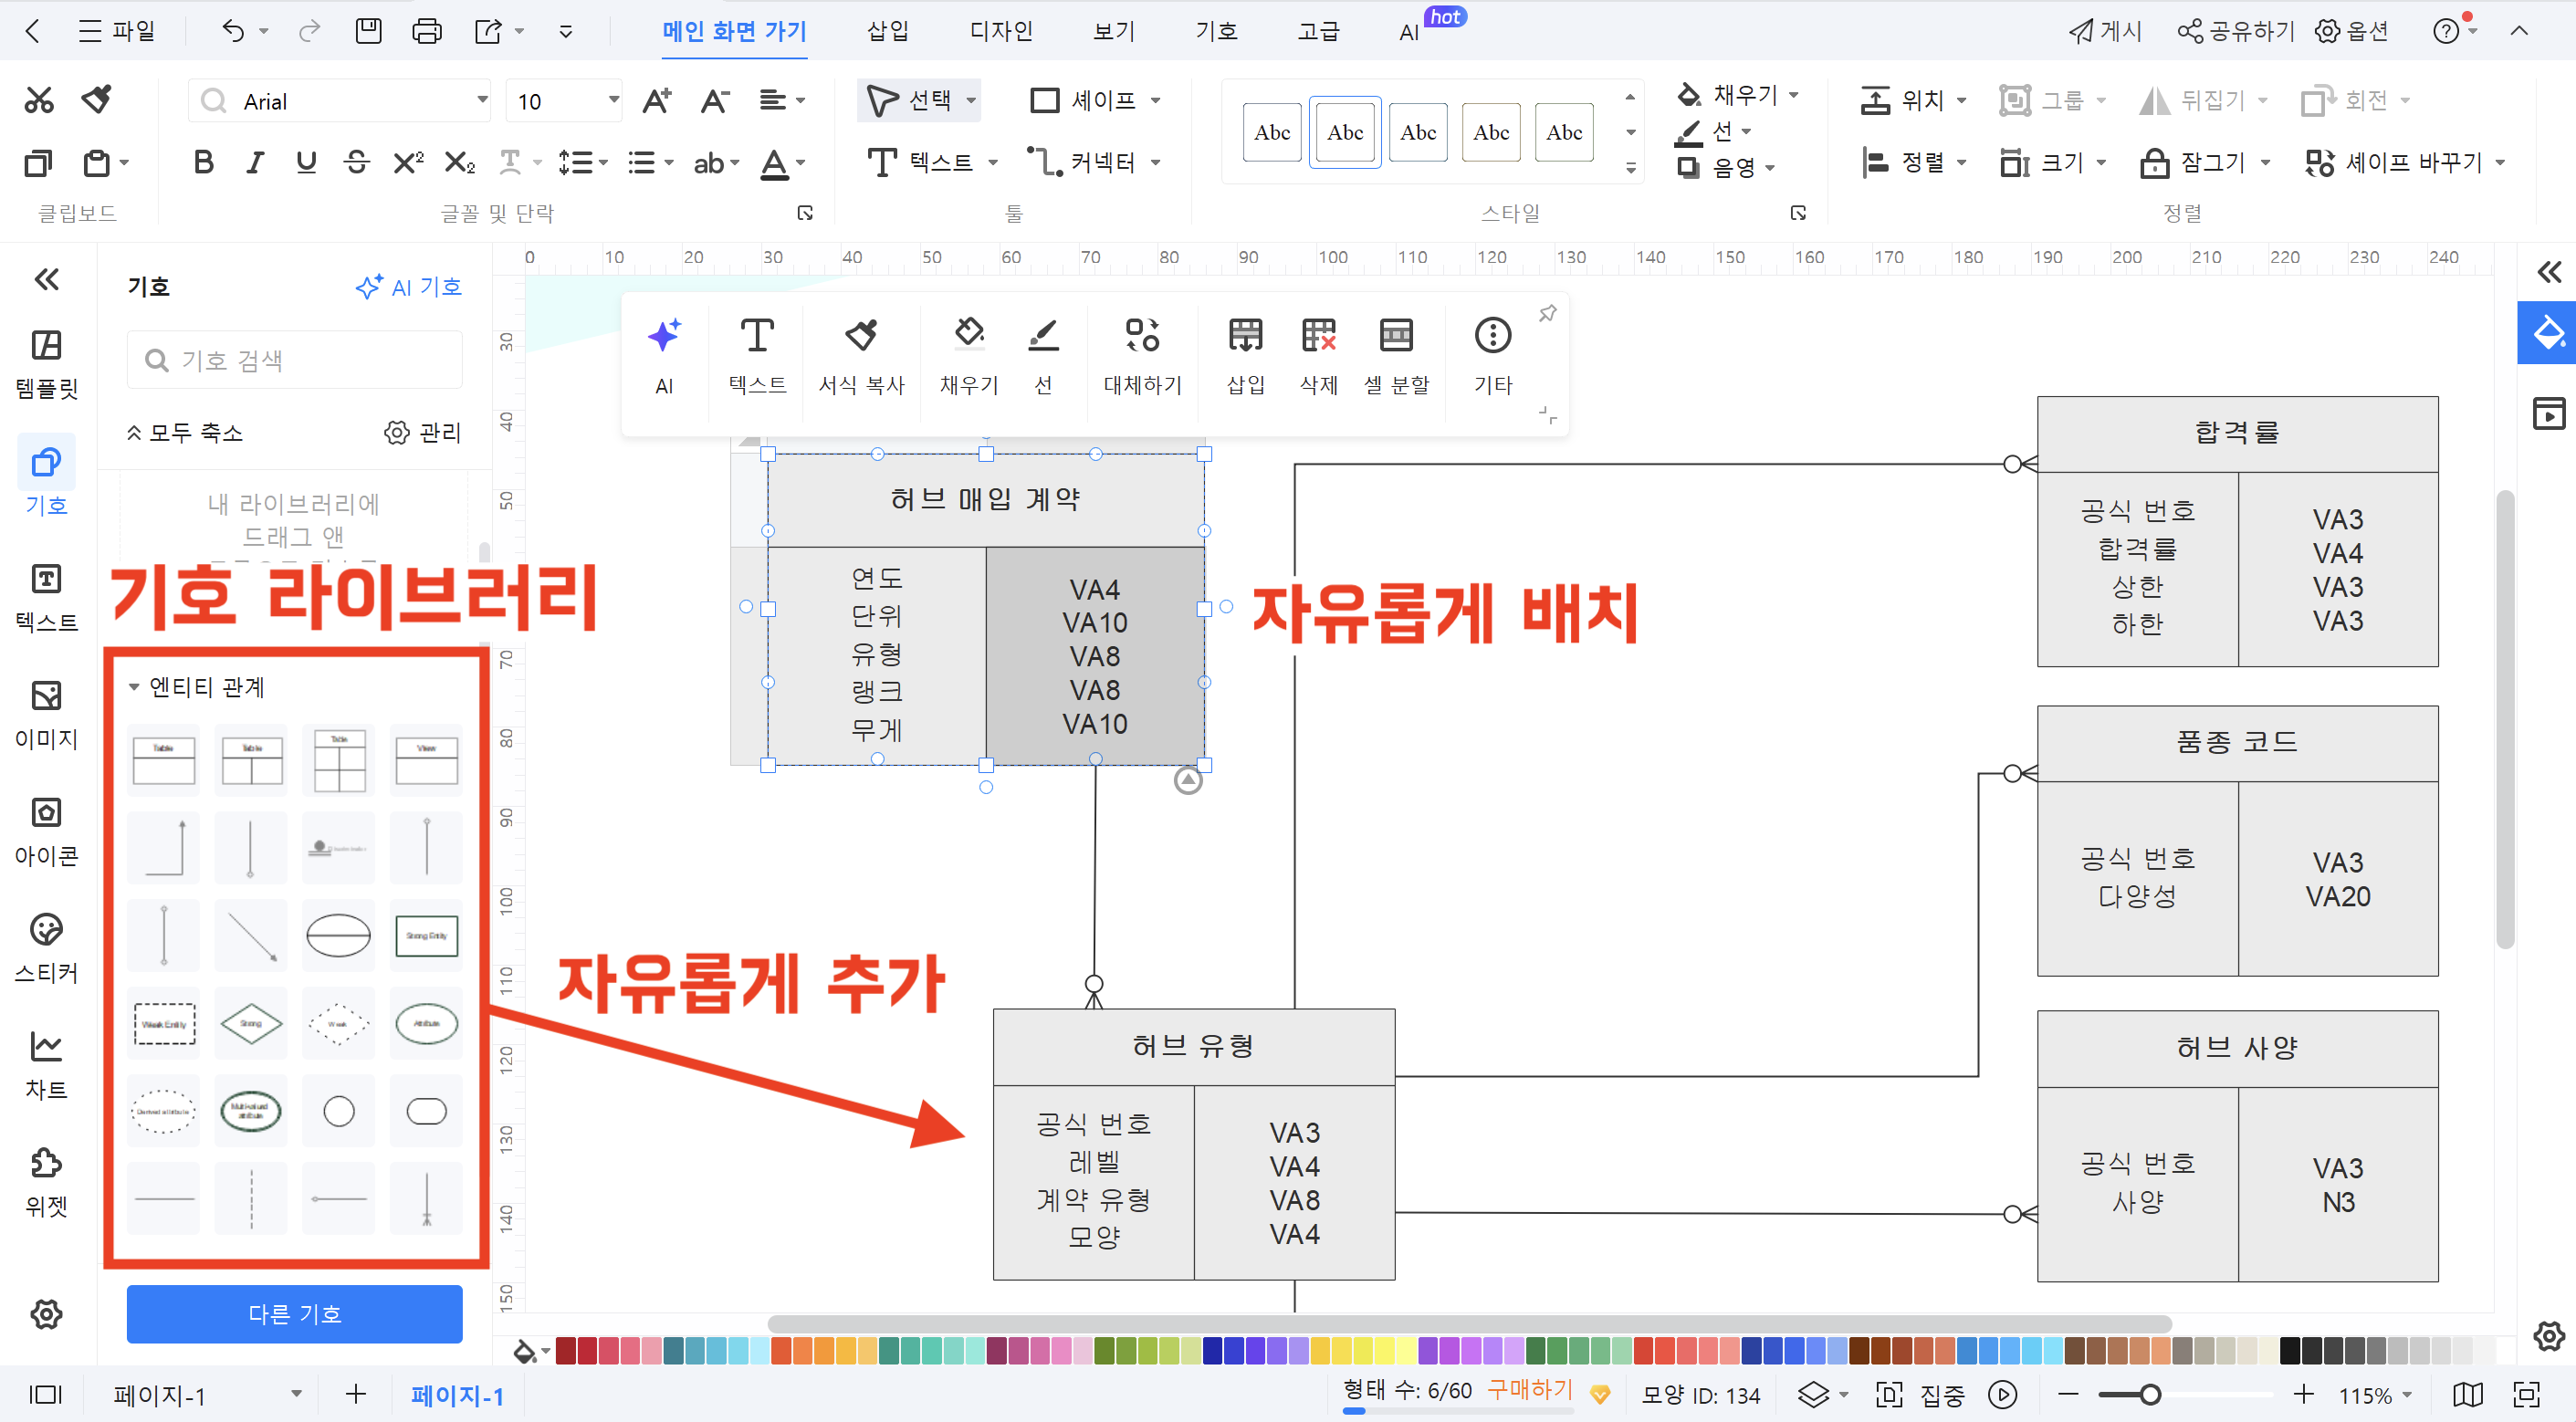
Task: Toggle strikethrough formatting
Action: (x=356, y=162)
